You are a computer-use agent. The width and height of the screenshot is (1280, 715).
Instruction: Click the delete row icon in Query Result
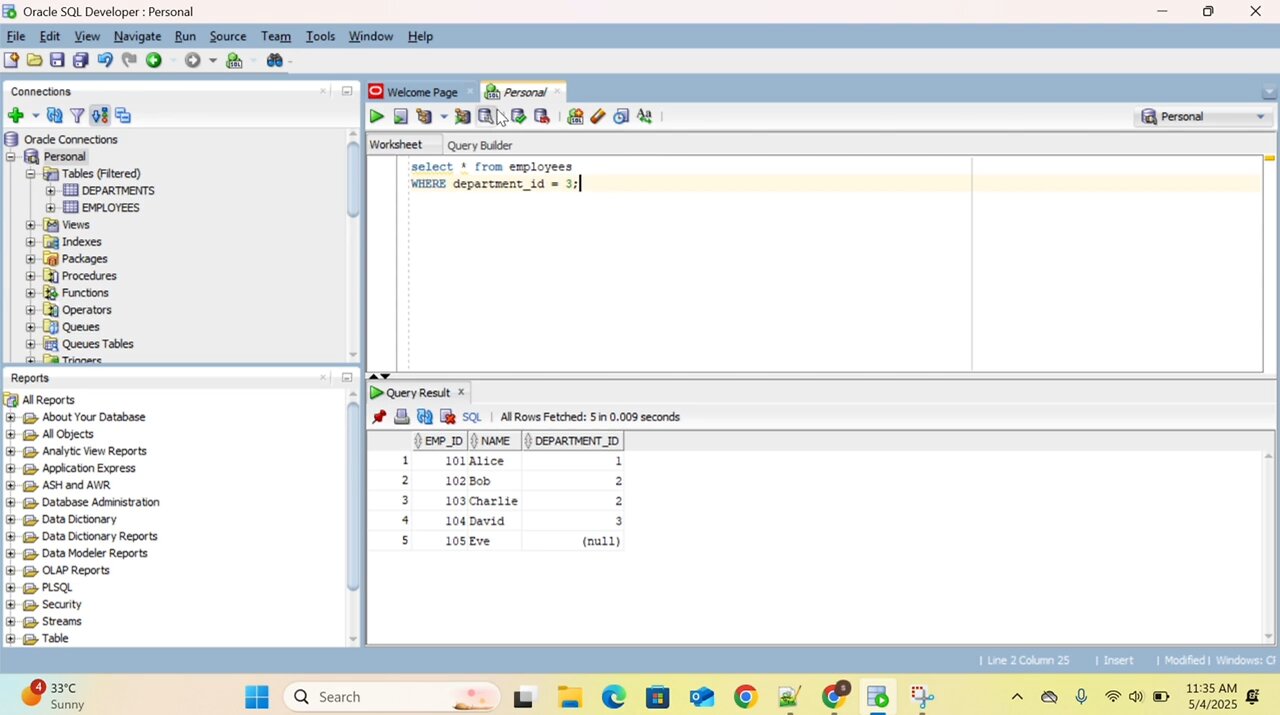pos(448,417)
